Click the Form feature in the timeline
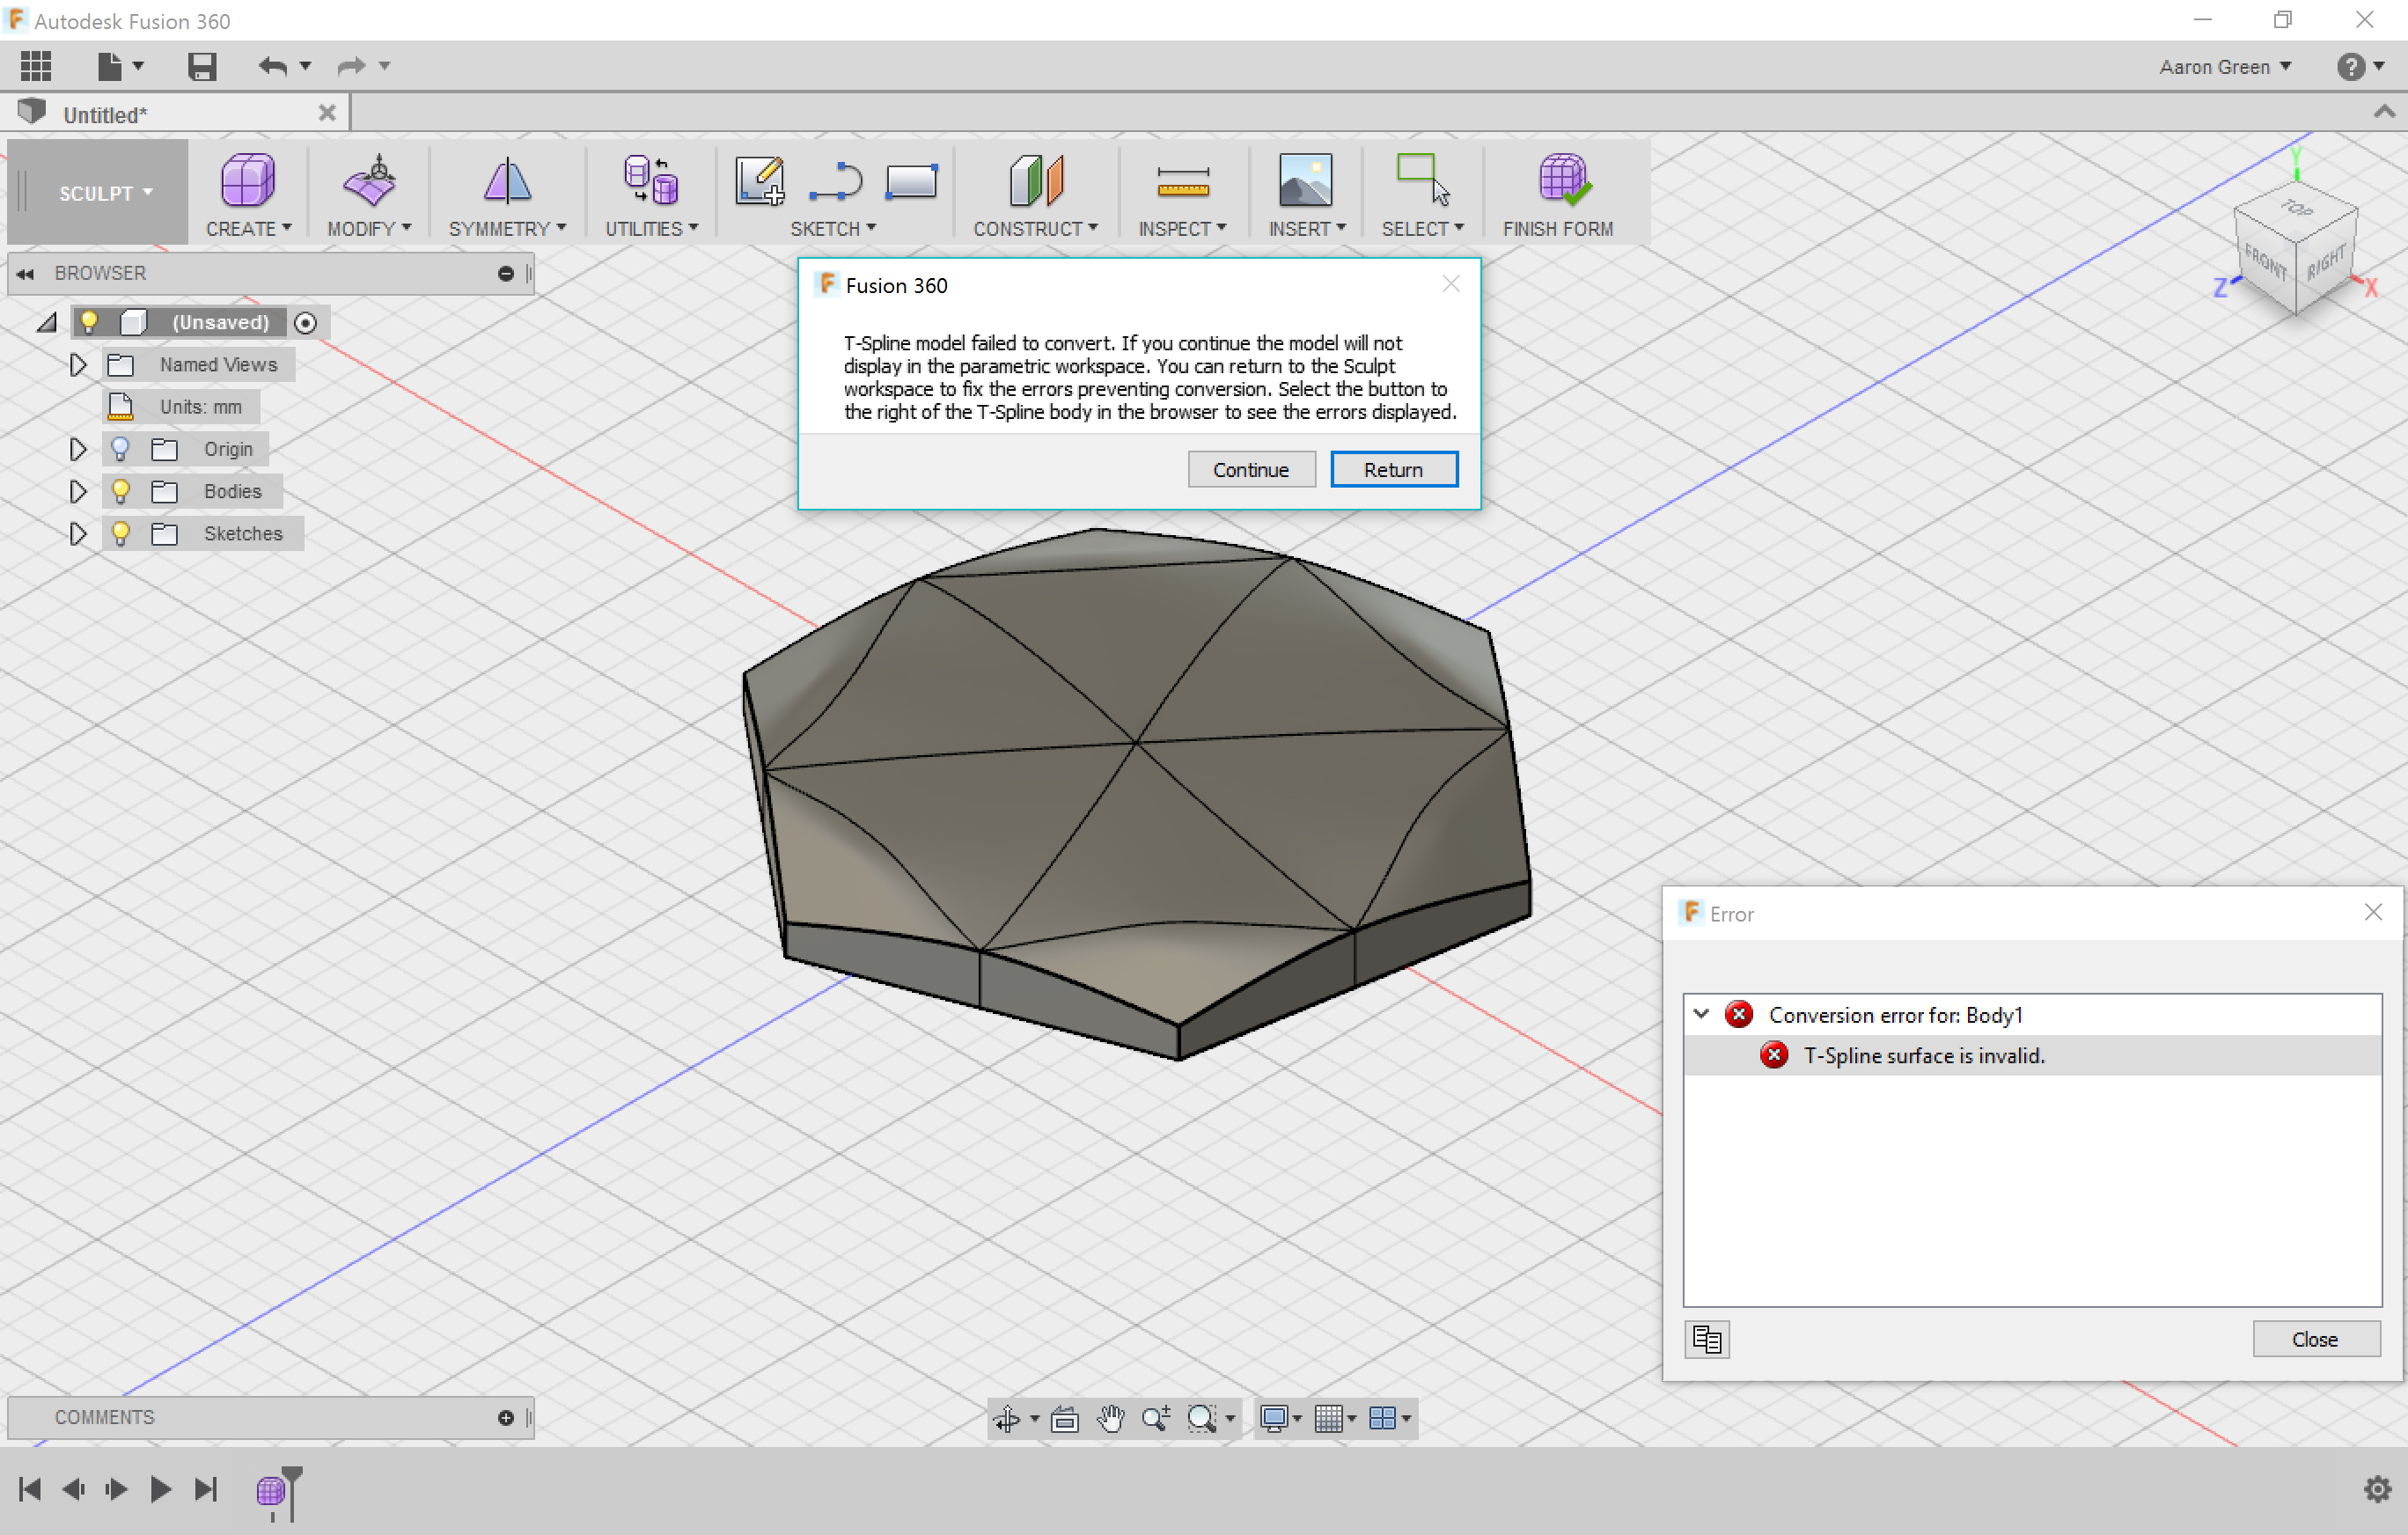Image resolution: width=2408 pixels, height=1535 pixels. pos(270,1490)
